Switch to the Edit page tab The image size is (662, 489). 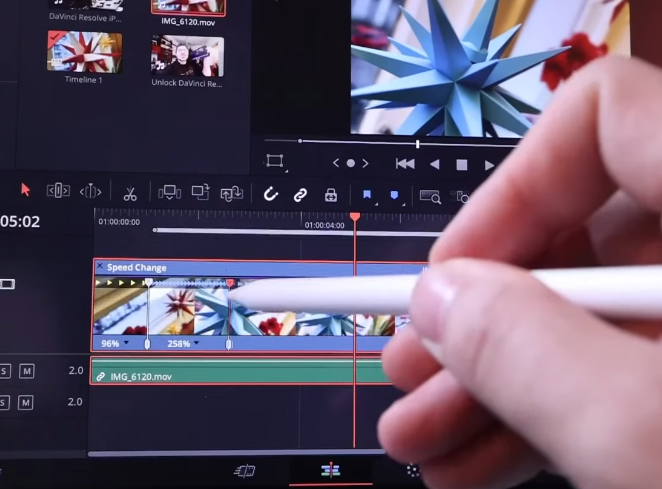tap(331, 470)
